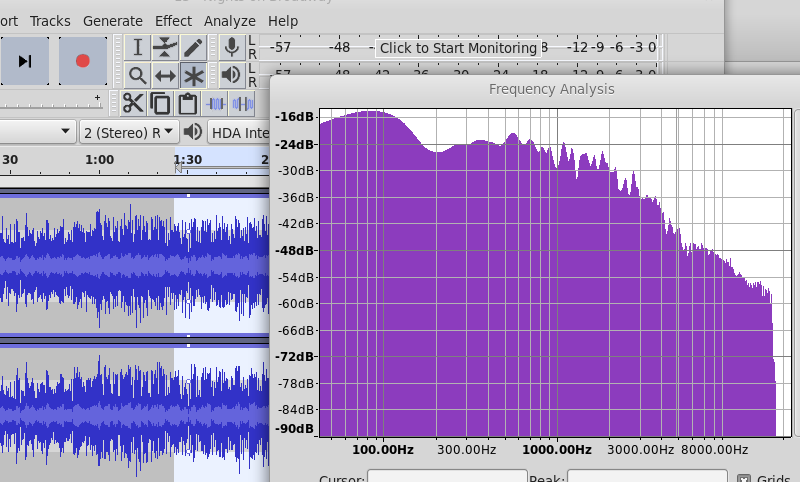
Task: Open the Analyze menu
Action: pos(230,21)
